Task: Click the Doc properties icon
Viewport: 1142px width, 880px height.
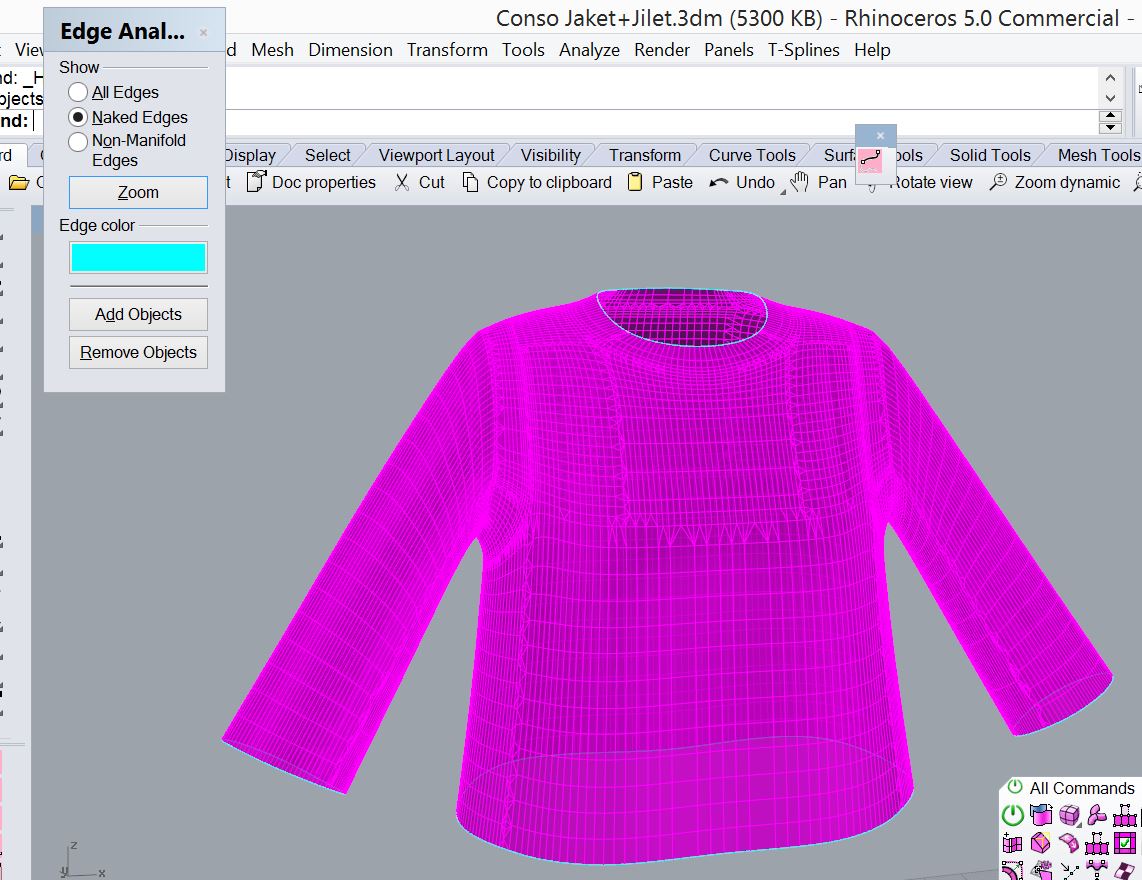Action: click(x=256, y=181)
